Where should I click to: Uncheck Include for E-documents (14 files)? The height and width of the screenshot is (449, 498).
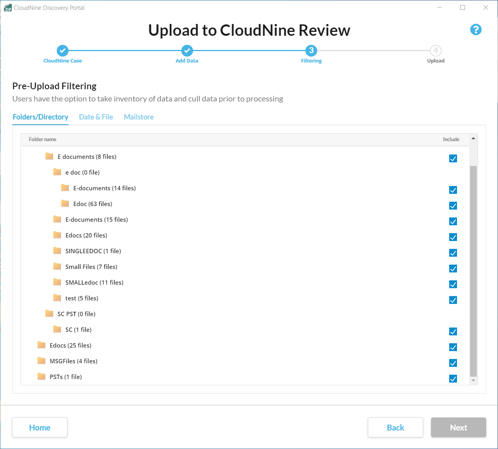453,190
